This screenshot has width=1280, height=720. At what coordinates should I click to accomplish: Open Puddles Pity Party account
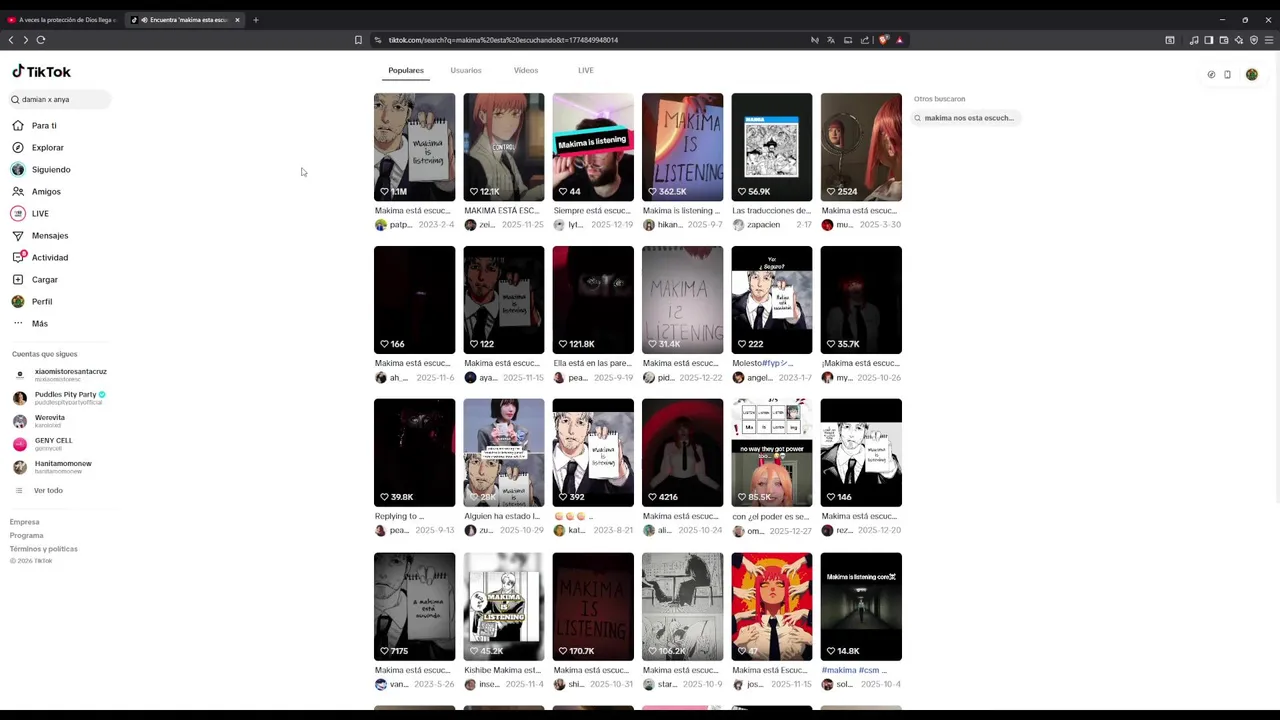60,397
